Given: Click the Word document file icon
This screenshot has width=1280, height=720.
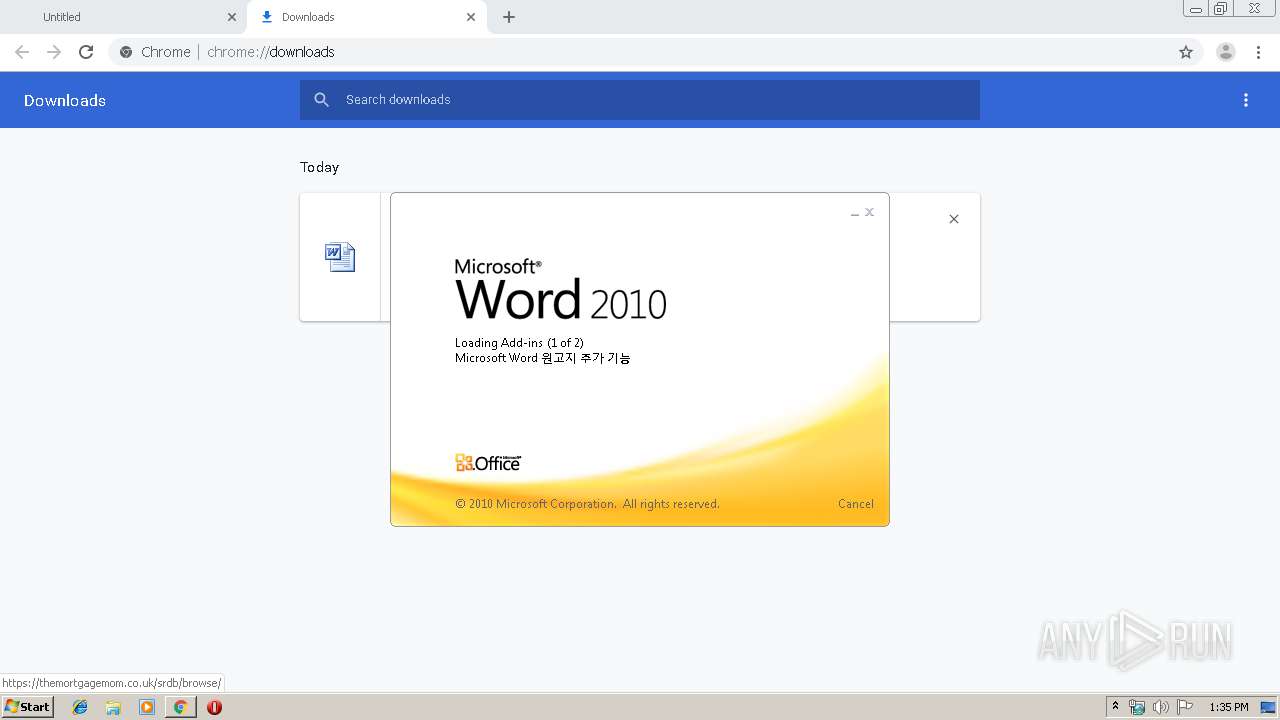Looking at the screenshot, I should click(340, 257).
